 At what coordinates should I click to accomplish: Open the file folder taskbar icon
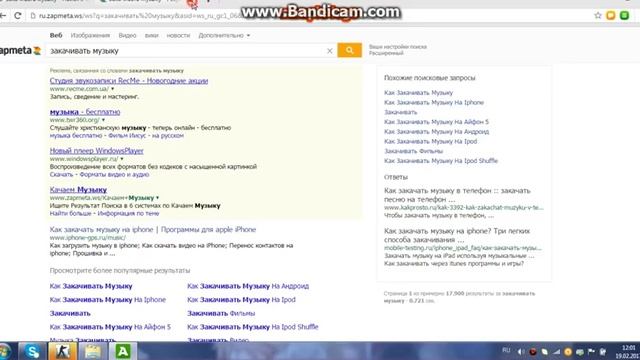pyautogui.click(x=93, y=351)
